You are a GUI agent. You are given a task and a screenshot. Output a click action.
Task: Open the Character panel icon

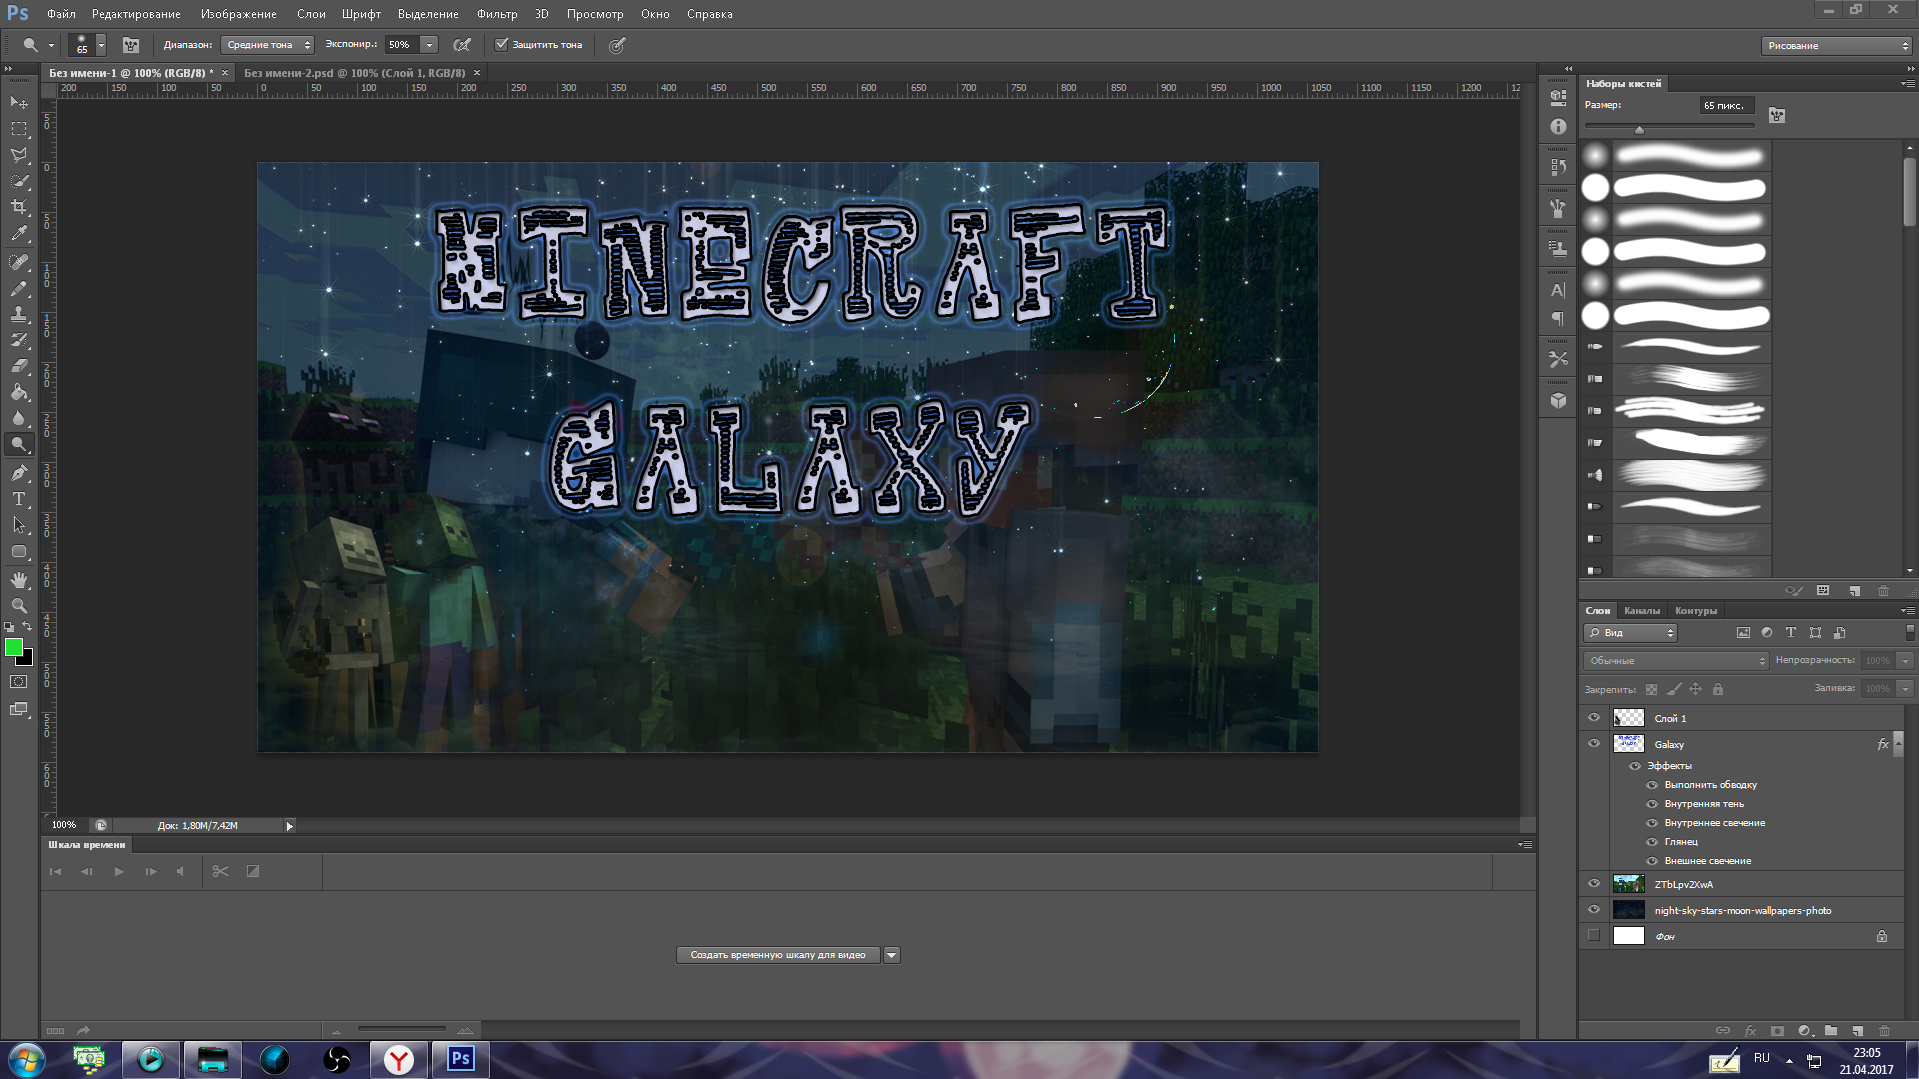(x=1558, y=290)
